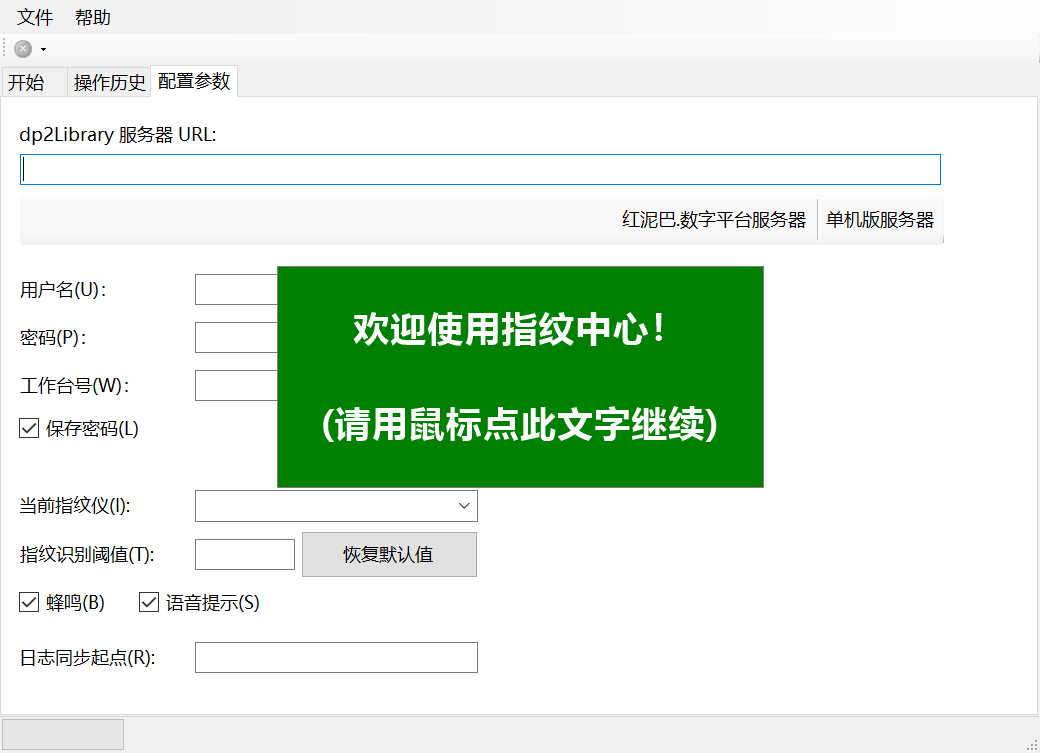This screenshot has width=1040, height=753.
Task: Click the 红泥巴.数字平台服务器 button
Action: [716, 219]
